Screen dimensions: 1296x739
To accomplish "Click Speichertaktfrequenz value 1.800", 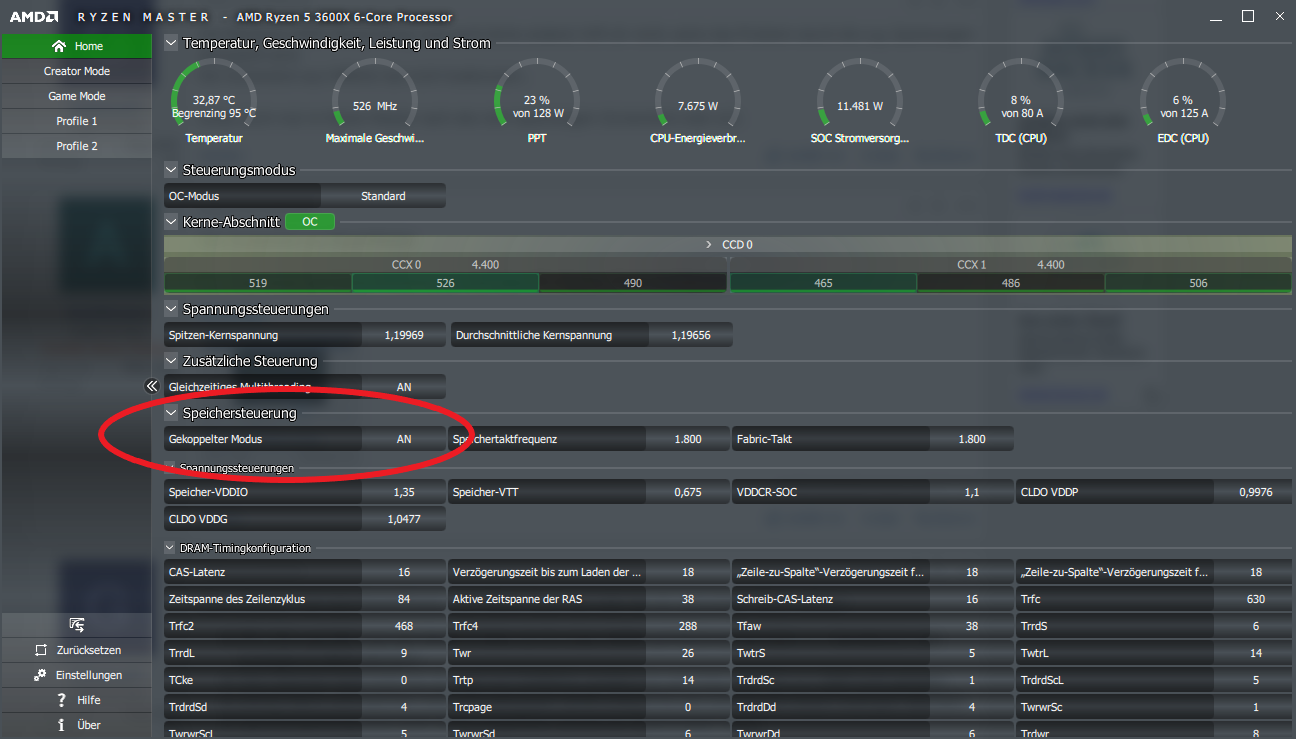I will 688,439.
